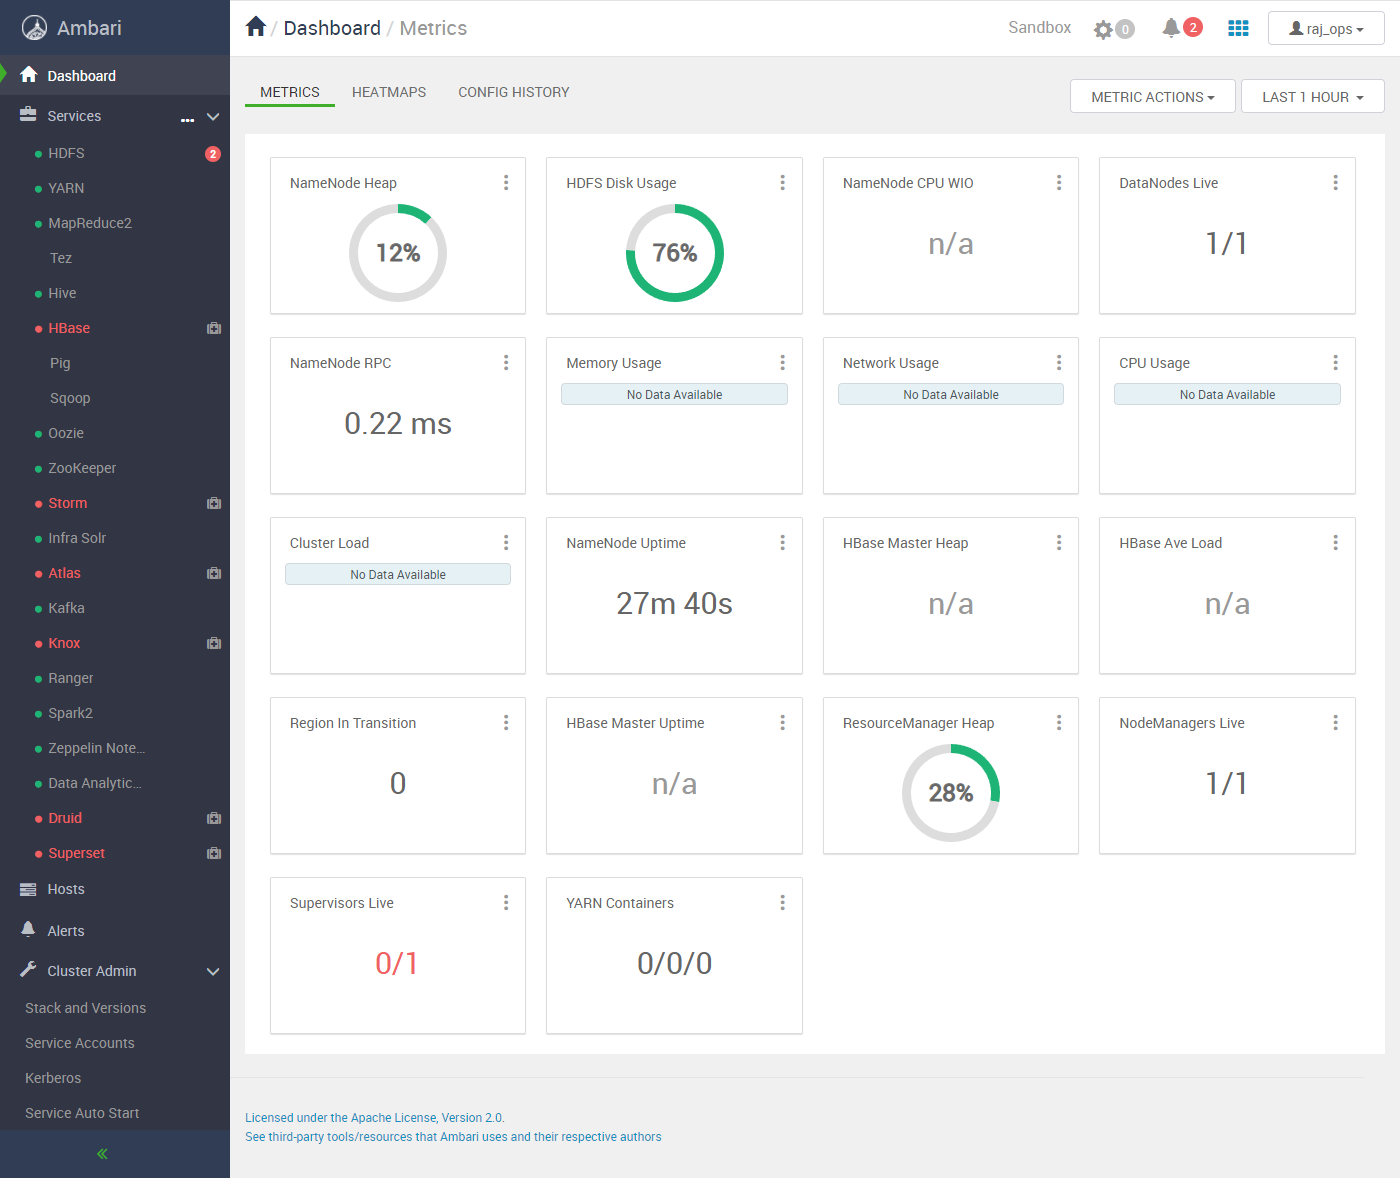This screenshot has height=1178, width=1400.
Task: Open the Zeppelin Notebook service
Action: (x=97, y=749)
